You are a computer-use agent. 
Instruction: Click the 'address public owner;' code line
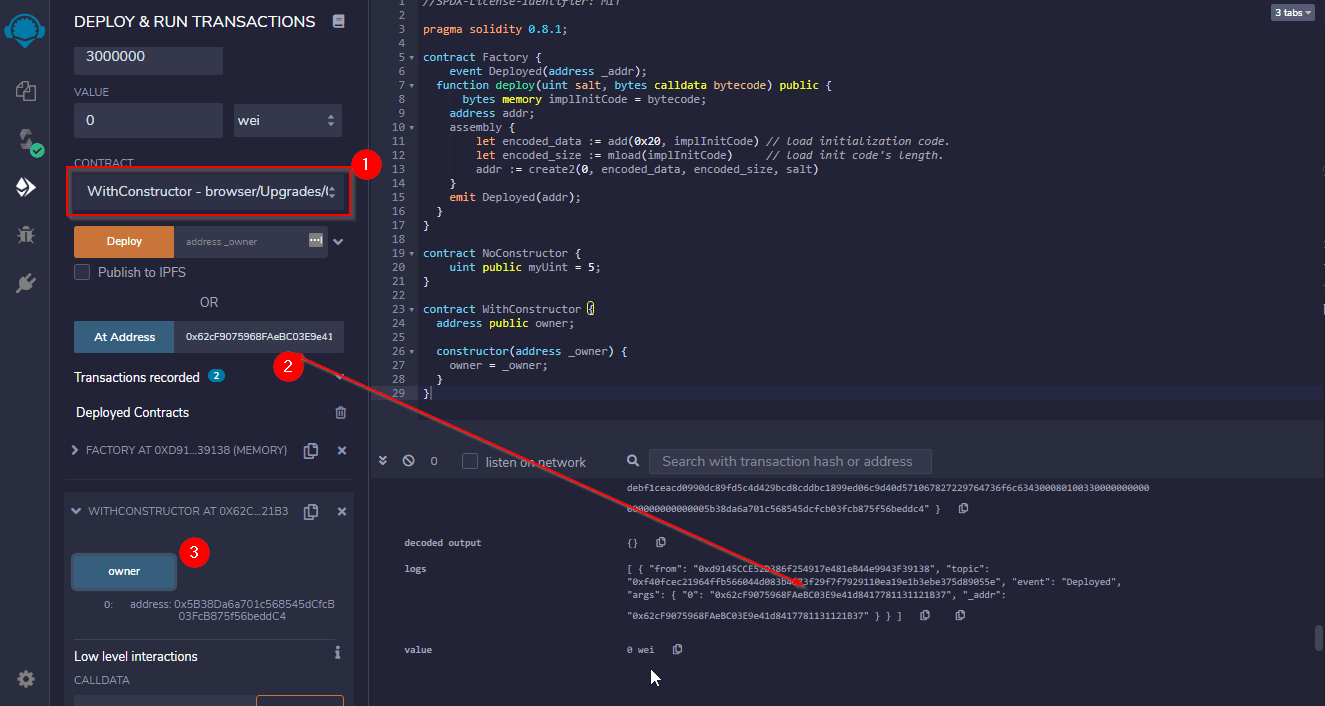pos(505,323)
